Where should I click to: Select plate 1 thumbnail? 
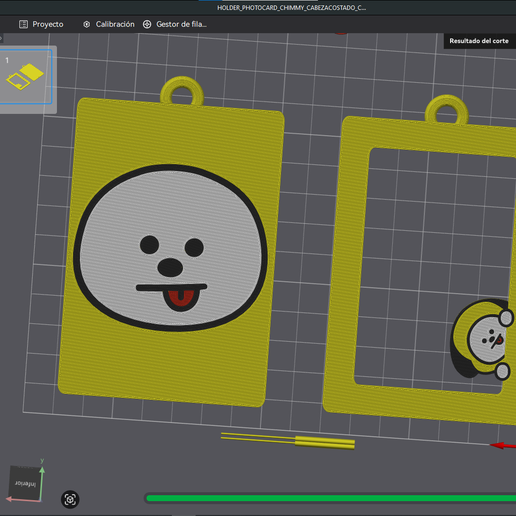point(26,77)
